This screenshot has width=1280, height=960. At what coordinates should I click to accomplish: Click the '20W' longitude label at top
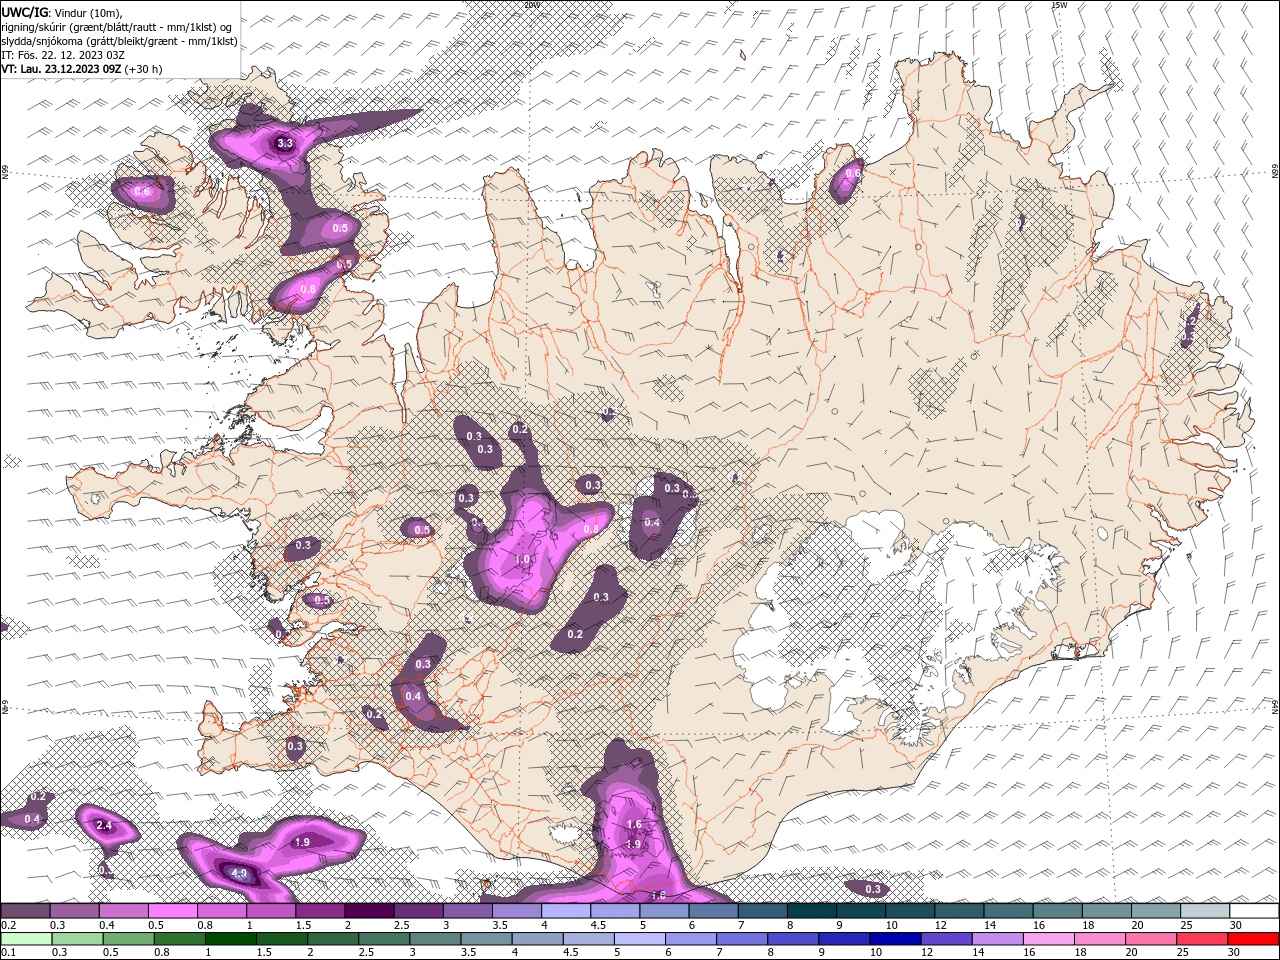click(x=532, y=4)
